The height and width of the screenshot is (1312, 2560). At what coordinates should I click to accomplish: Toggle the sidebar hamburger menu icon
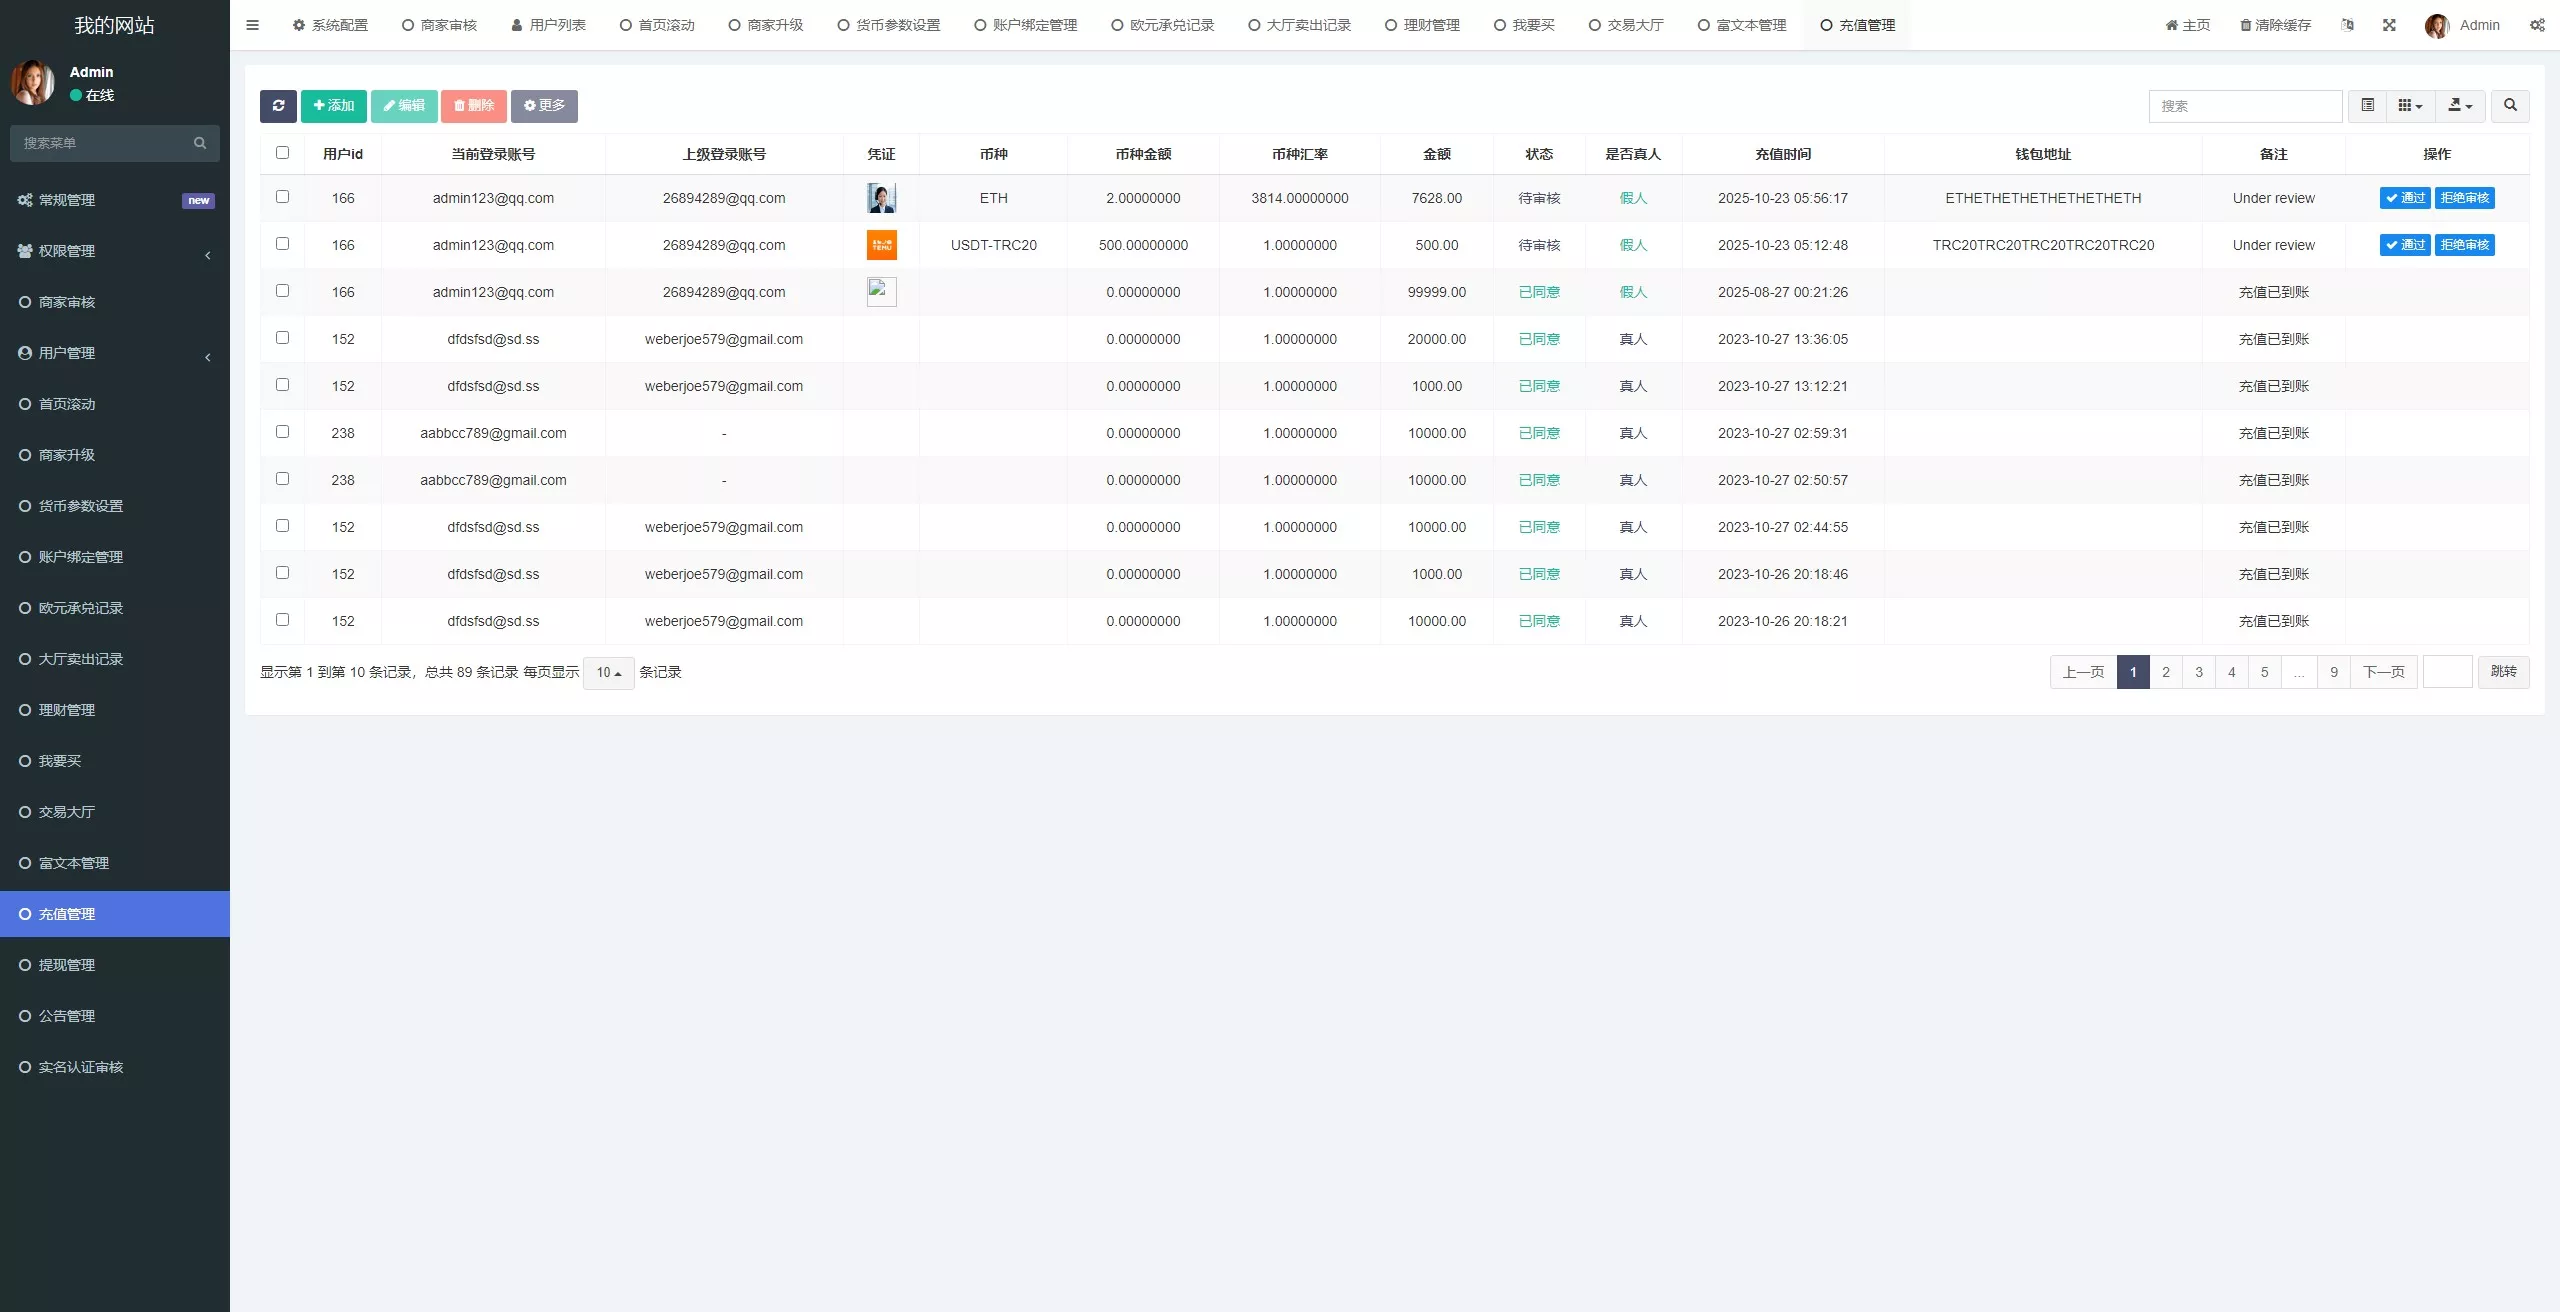pos(252,25)
